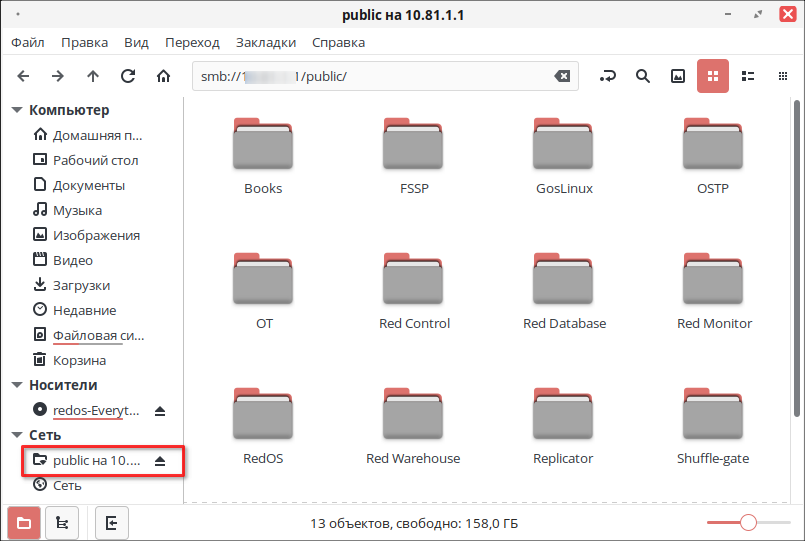Image resolution: width=805 pixels, height=541 pixels.
Task: Go up to the parent folder
Action: point(93,76)
